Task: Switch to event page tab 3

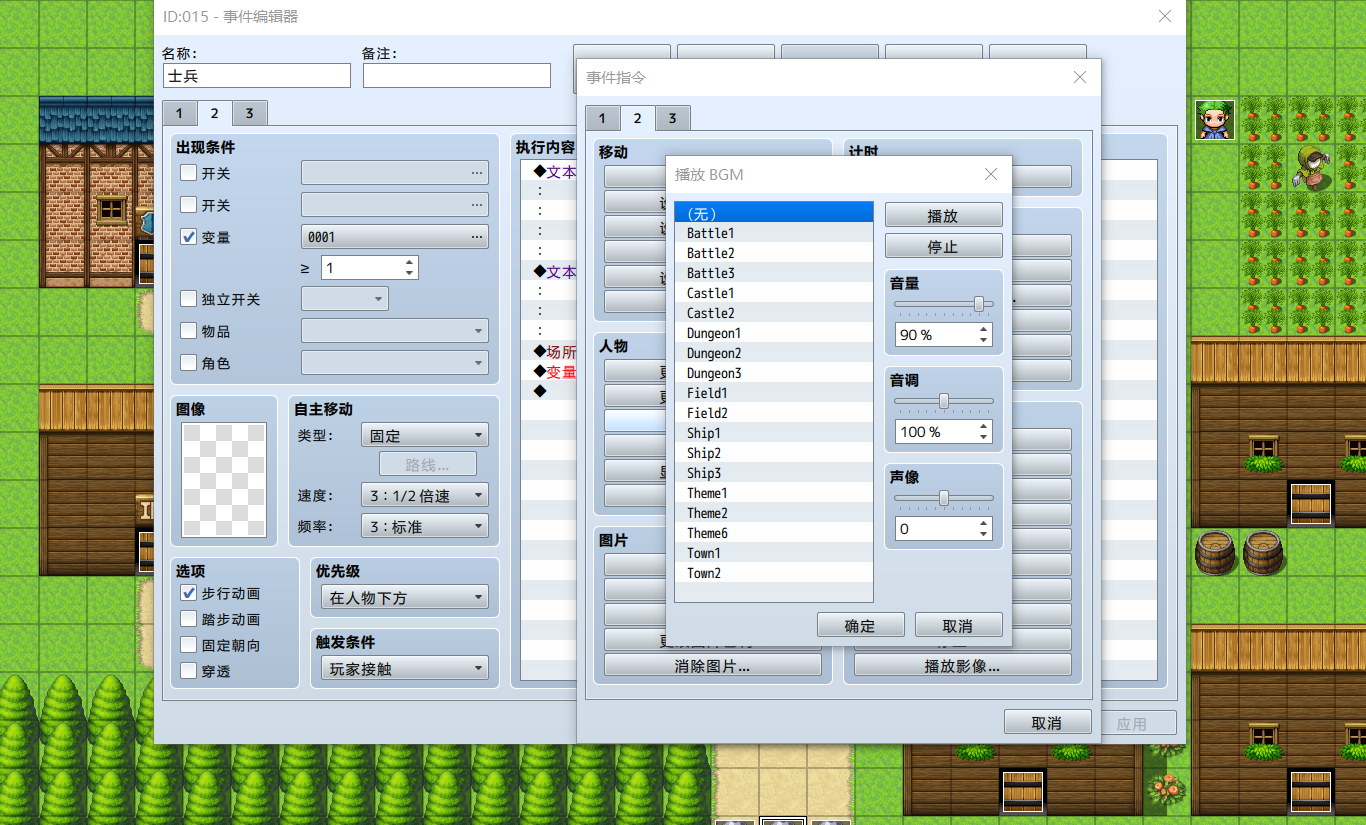Action: click(x=249, y=113)
